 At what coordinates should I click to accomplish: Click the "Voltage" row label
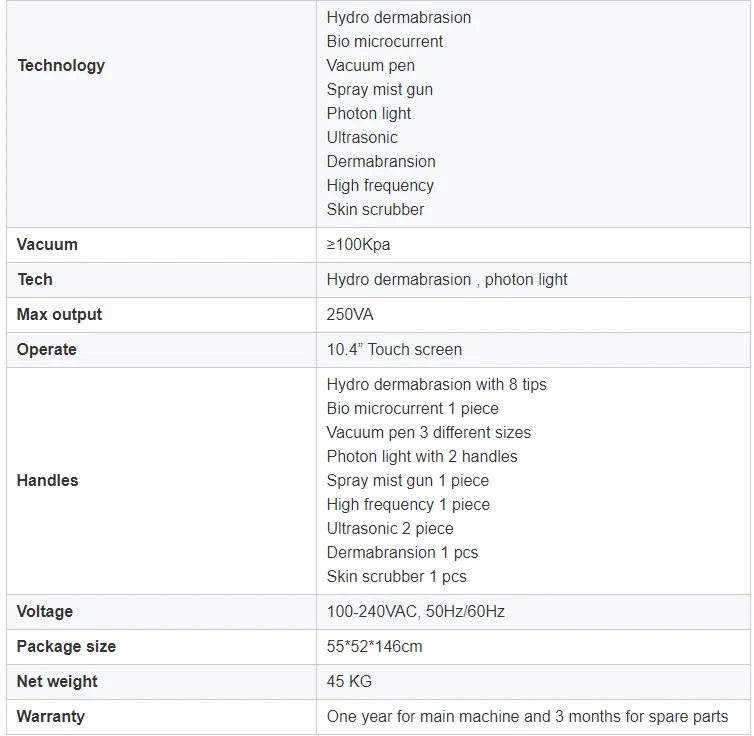[45, 612]
